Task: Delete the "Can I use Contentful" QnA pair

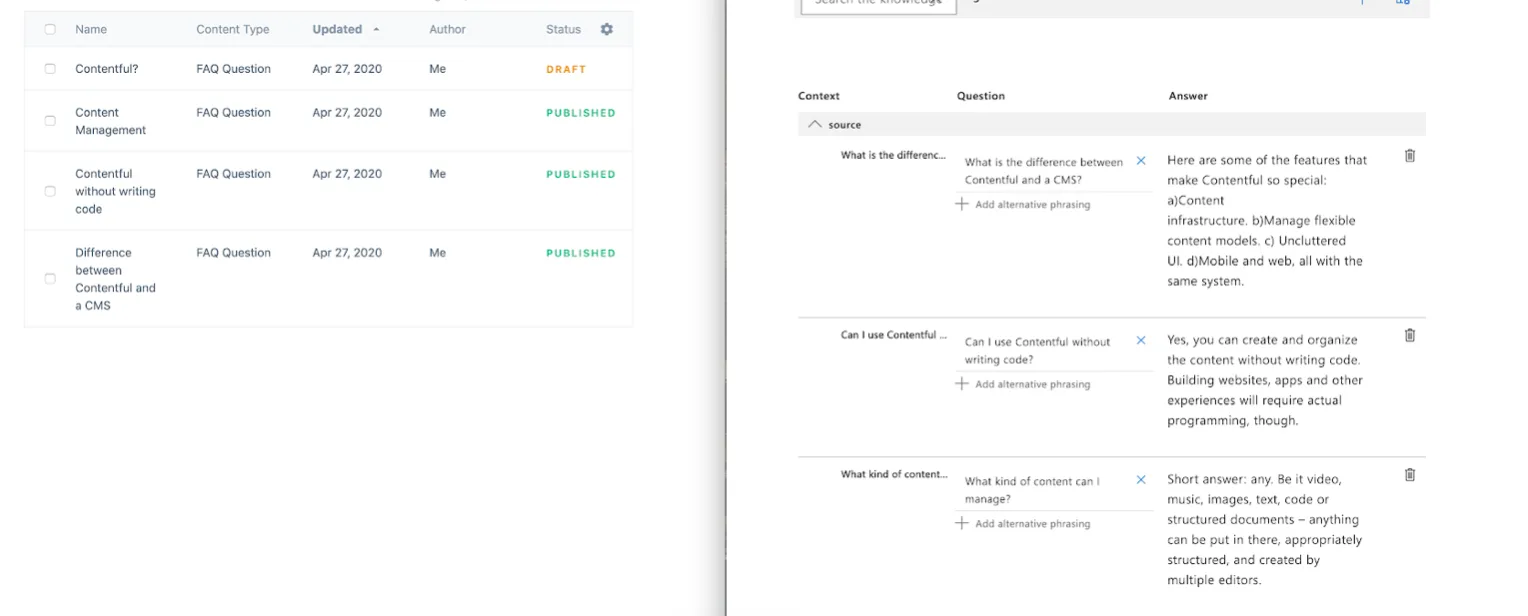Action: (x=1409, y=335)
